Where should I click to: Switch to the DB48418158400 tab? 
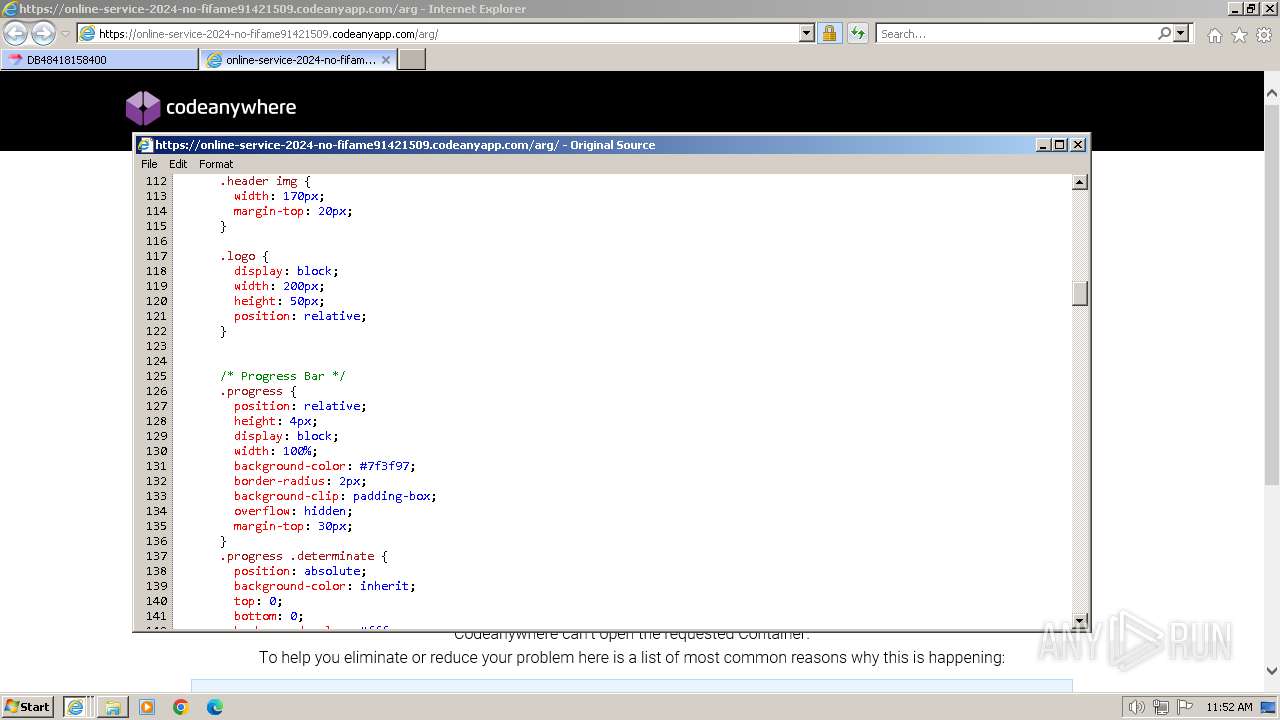click(x=99, y=60)
